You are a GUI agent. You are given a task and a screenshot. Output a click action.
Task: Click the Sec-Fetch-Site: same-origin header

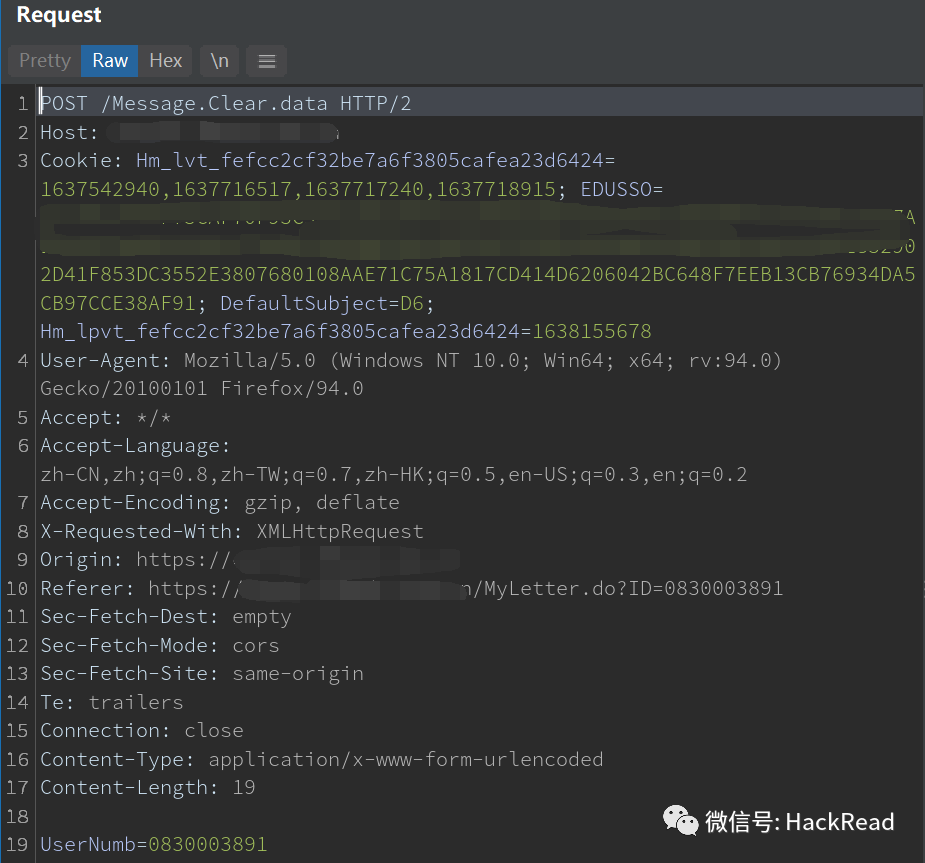point(202,674)
